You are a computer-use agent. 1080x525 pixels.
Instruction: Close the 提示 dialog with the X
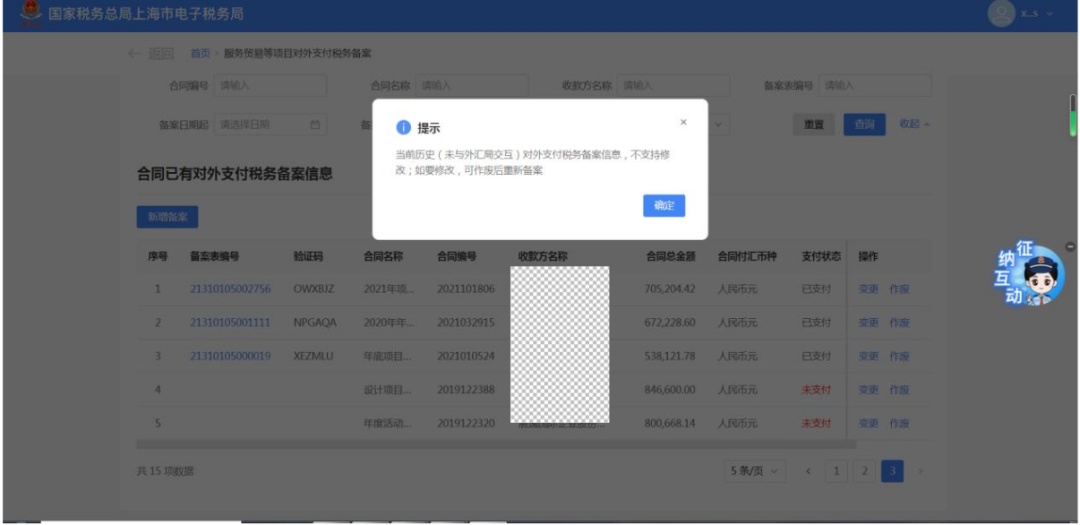click(x=683, y=122)
